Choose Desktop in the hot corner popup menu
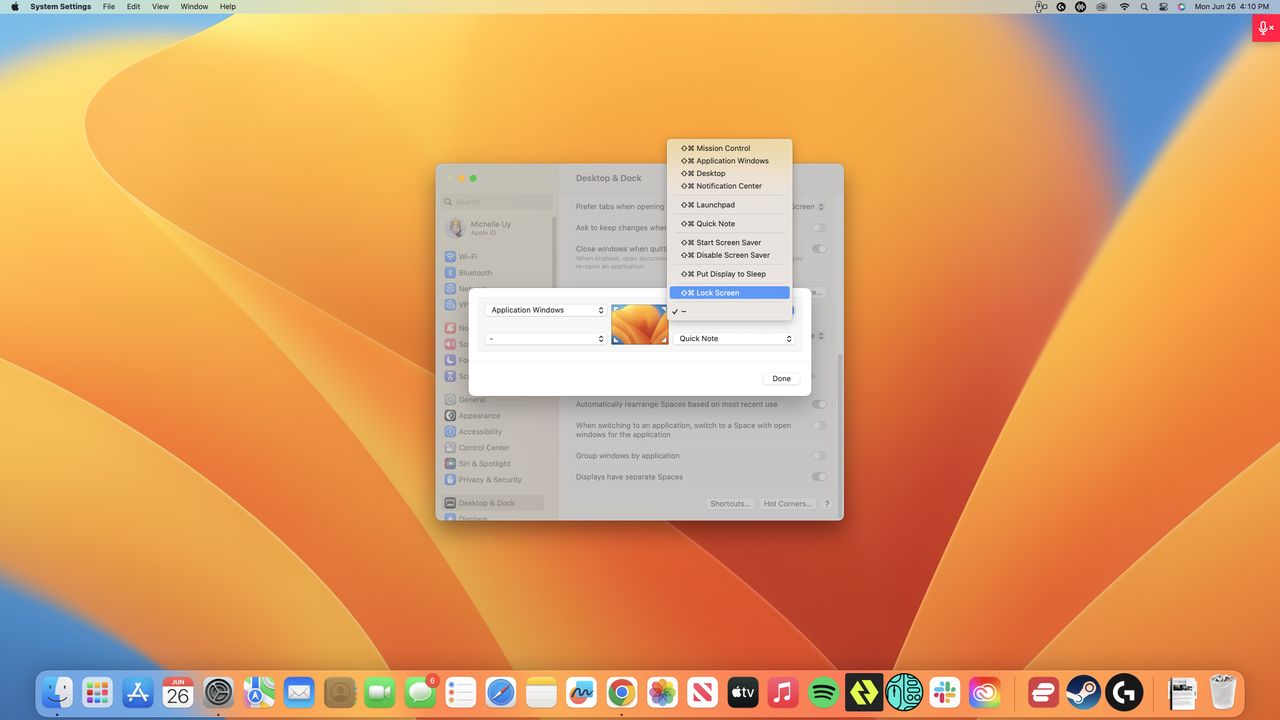This screenshot has width=1280, height=720. 730,173
